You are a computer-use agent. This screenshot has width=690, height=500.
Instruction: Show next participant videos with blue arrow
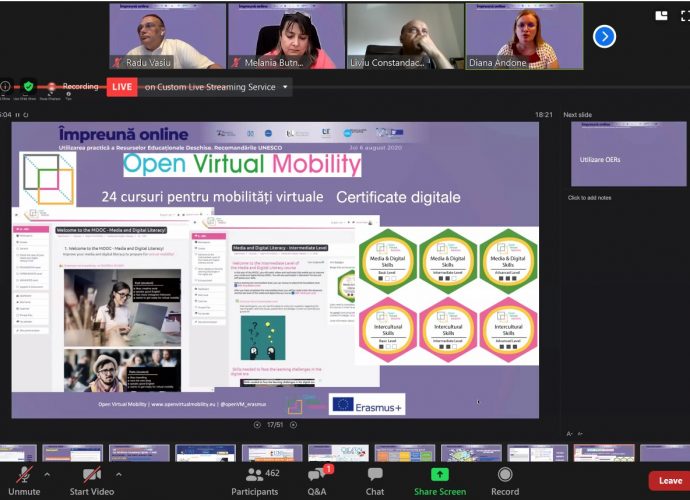tap(604, 37)
